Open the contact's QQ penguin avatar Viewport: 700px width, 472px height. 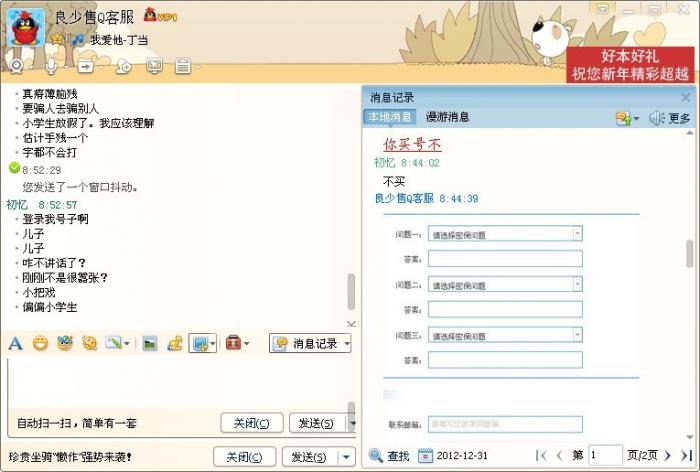(25, 28)
